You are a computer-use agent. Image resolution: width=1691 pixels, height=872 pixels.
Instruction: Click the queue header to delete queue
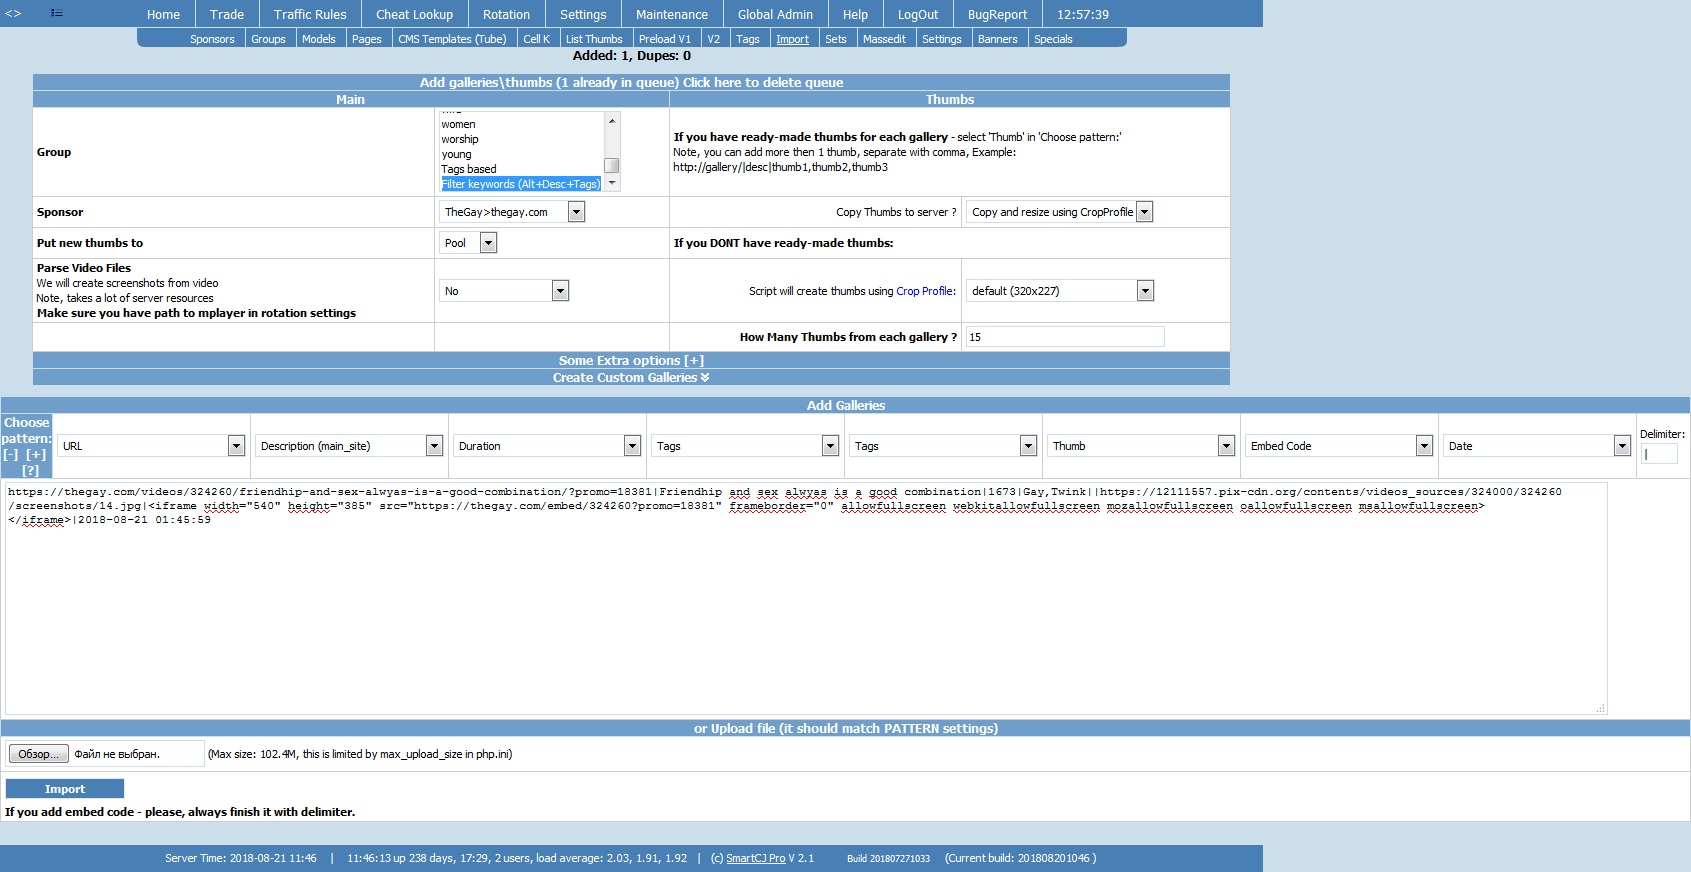pos(631,82)
